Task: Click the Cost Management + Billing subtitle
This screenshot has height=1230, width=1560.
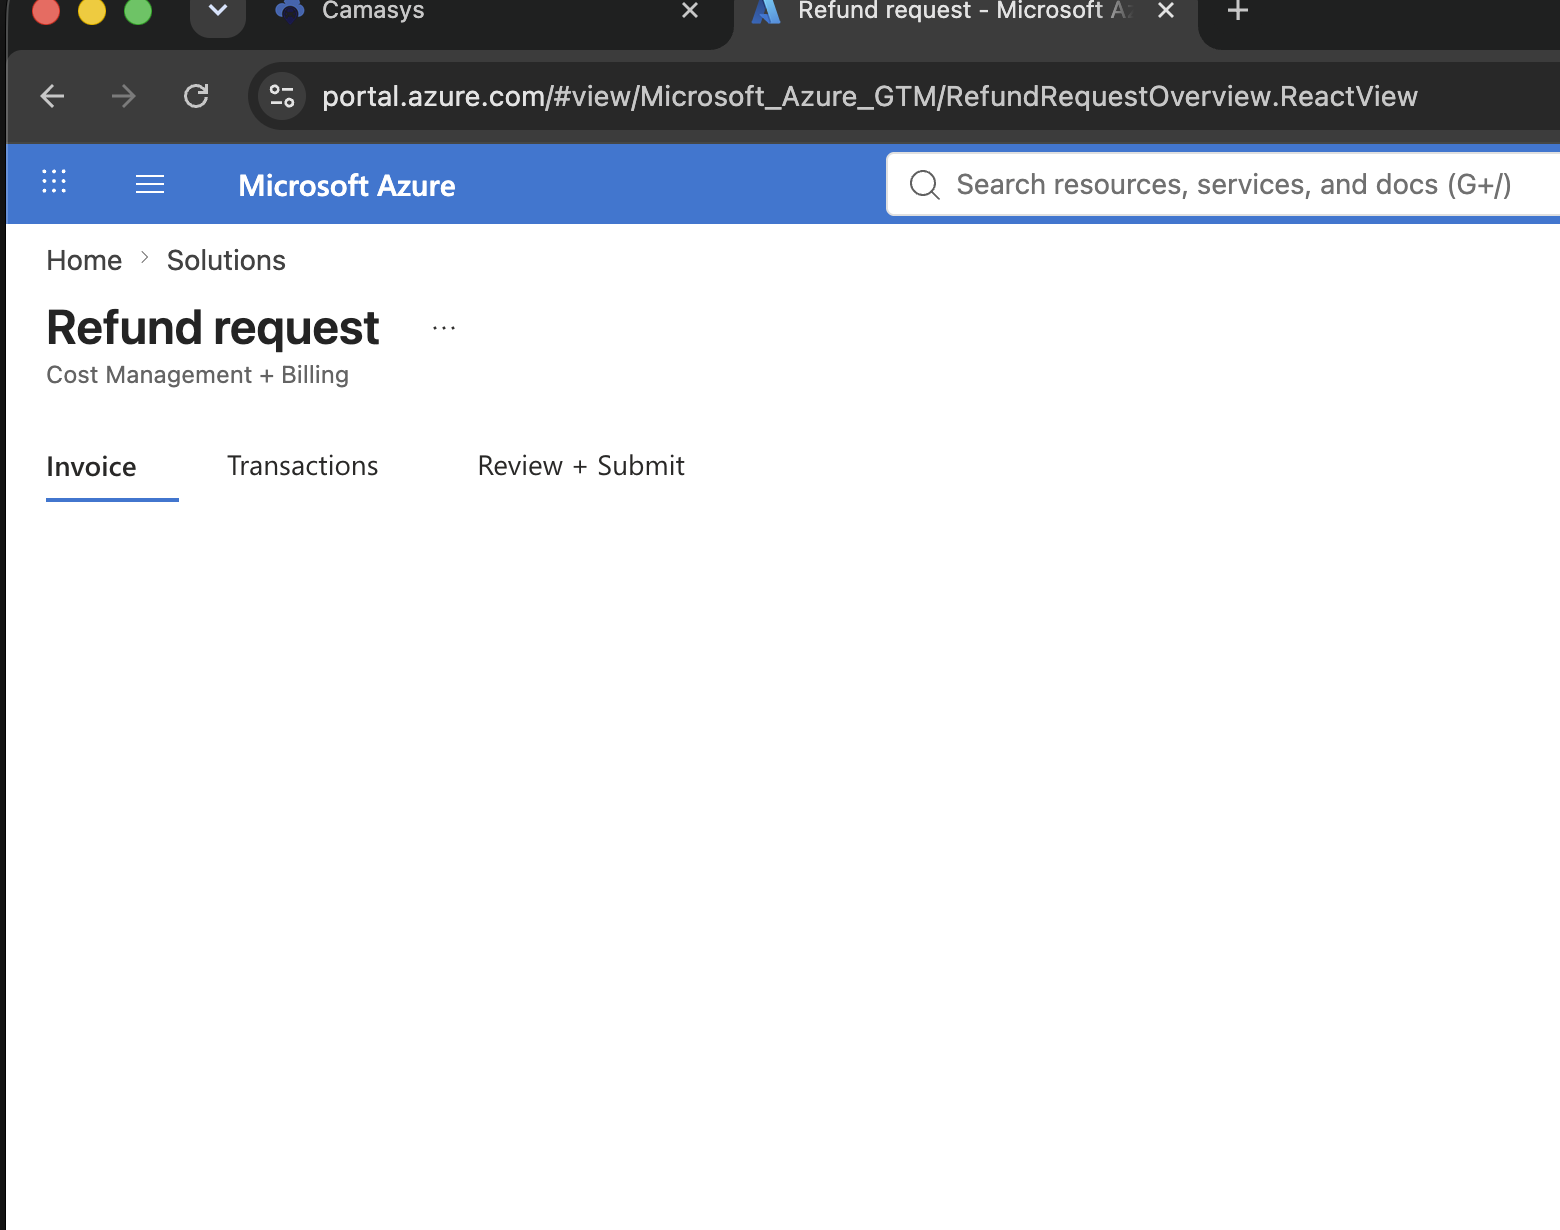Action: click(197, 375)
